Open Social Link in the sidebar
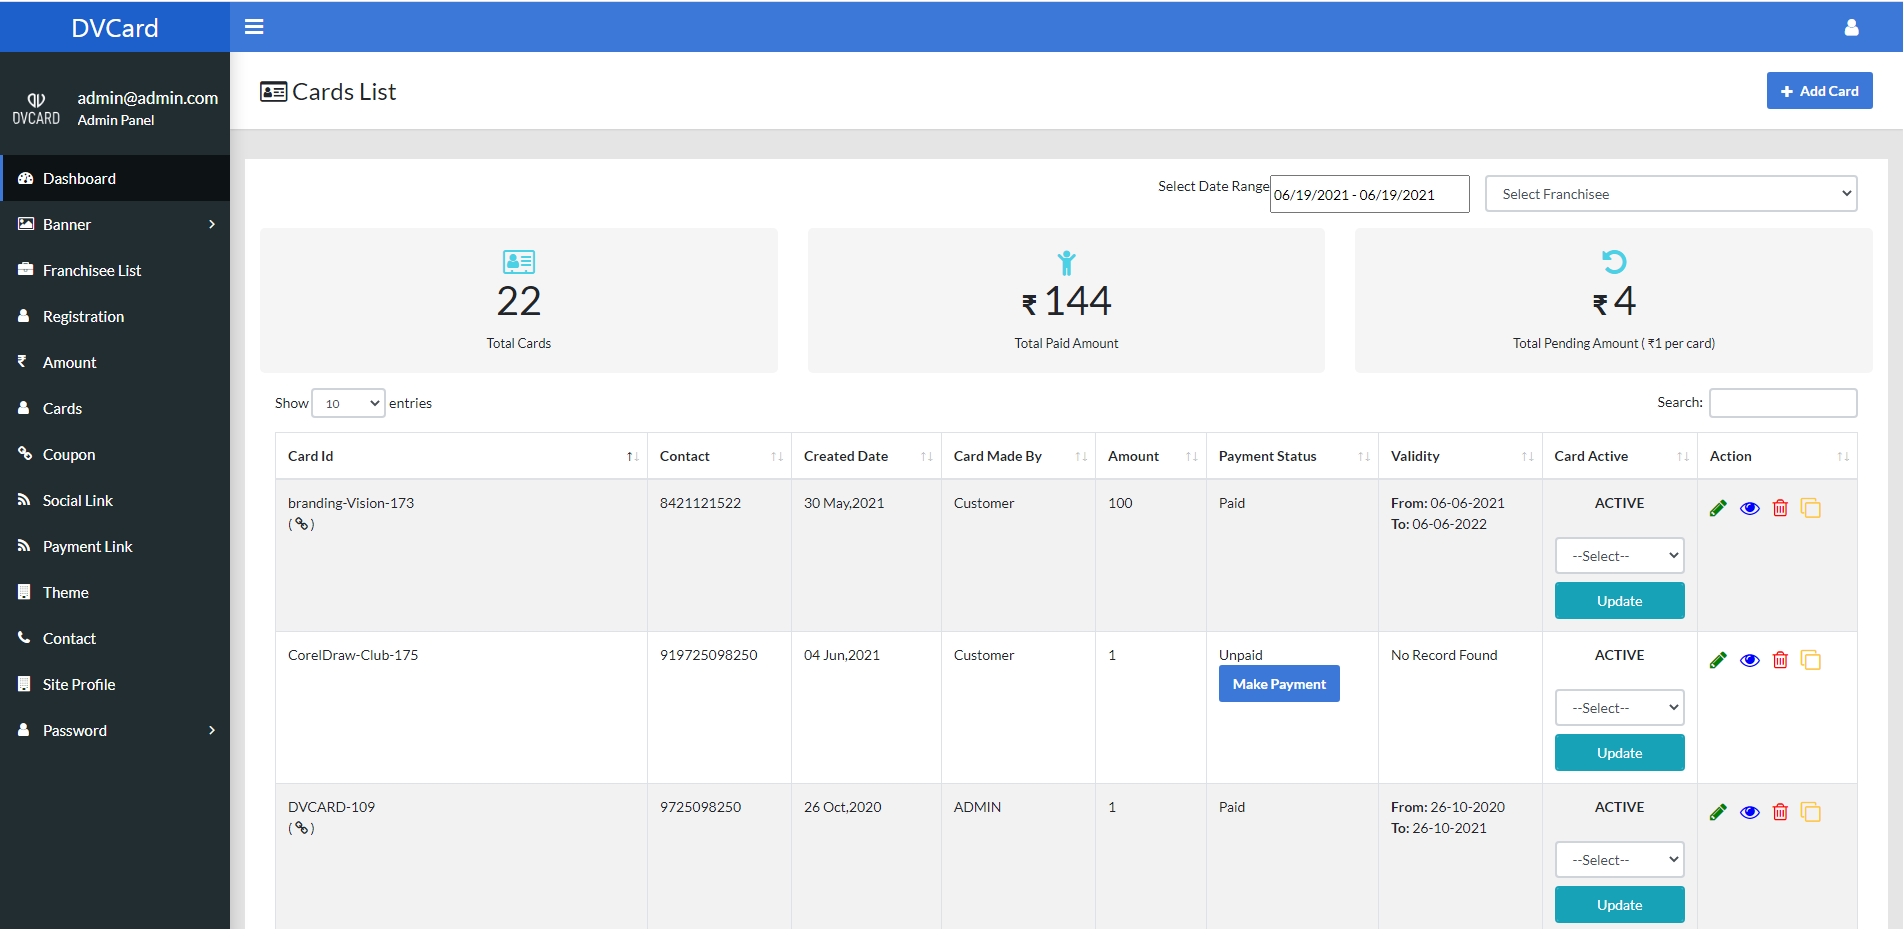The height and width of the screenshot is (929, 1903). click(115, 500)
